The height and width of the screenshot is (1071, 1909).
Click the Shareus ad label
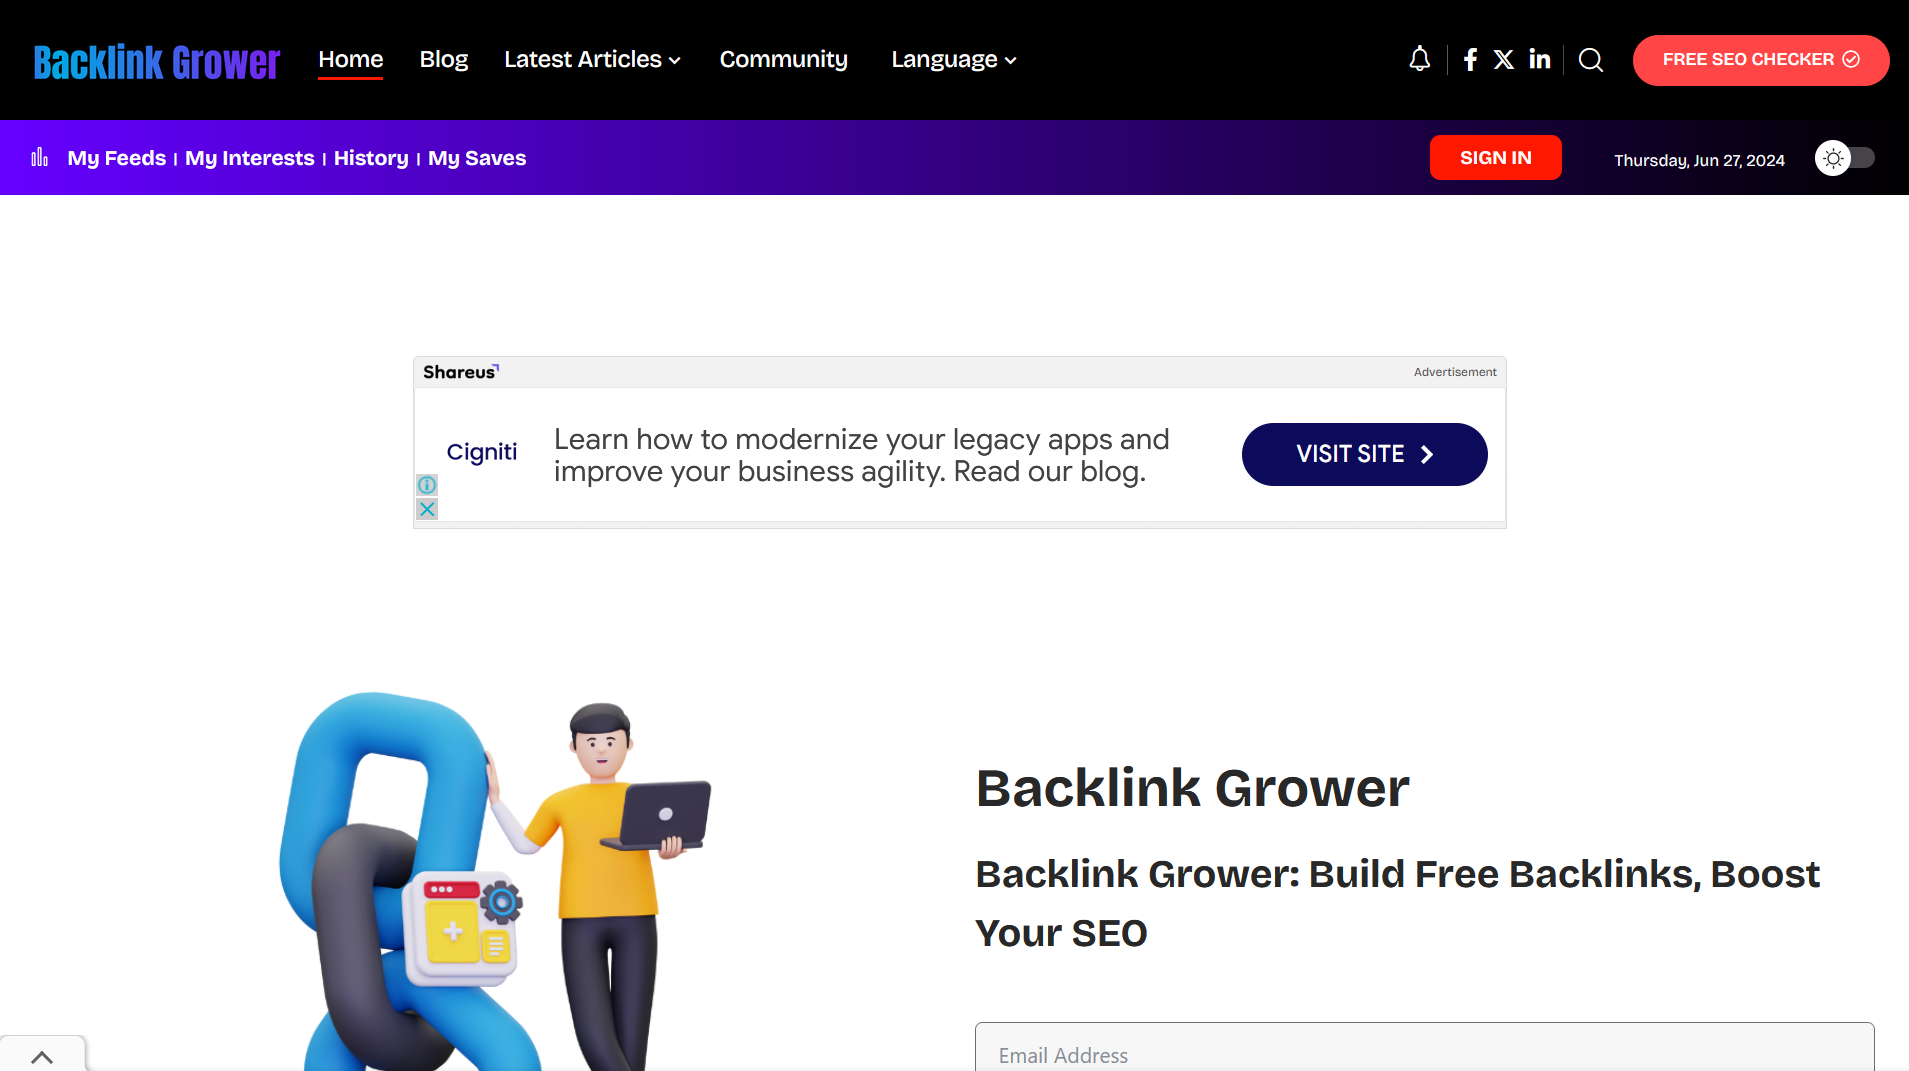(x=460, y=372)
